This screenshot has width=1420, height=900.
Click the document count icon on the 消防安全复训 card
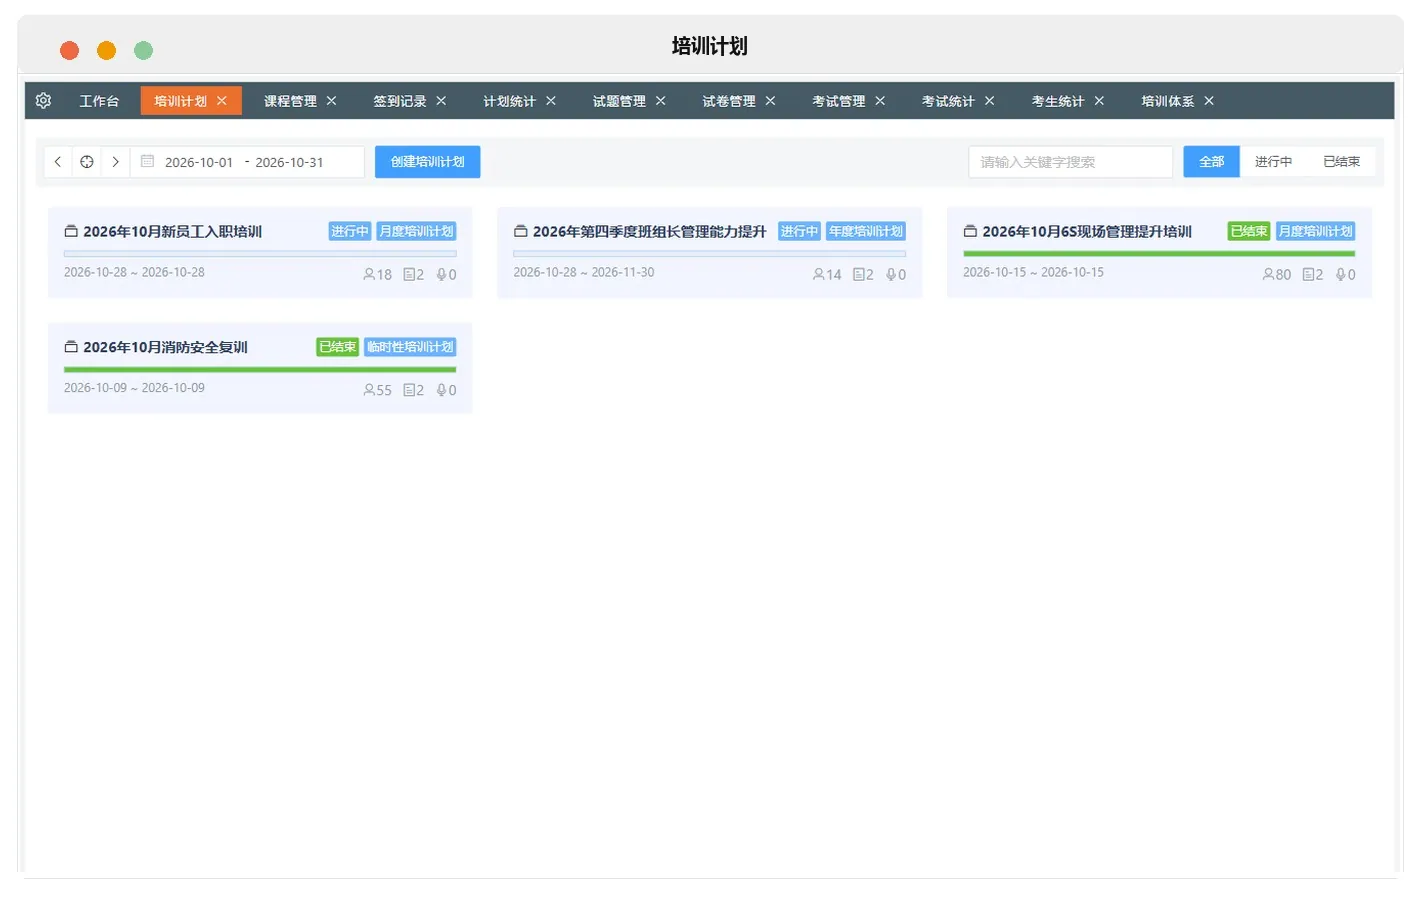(409, 391)
